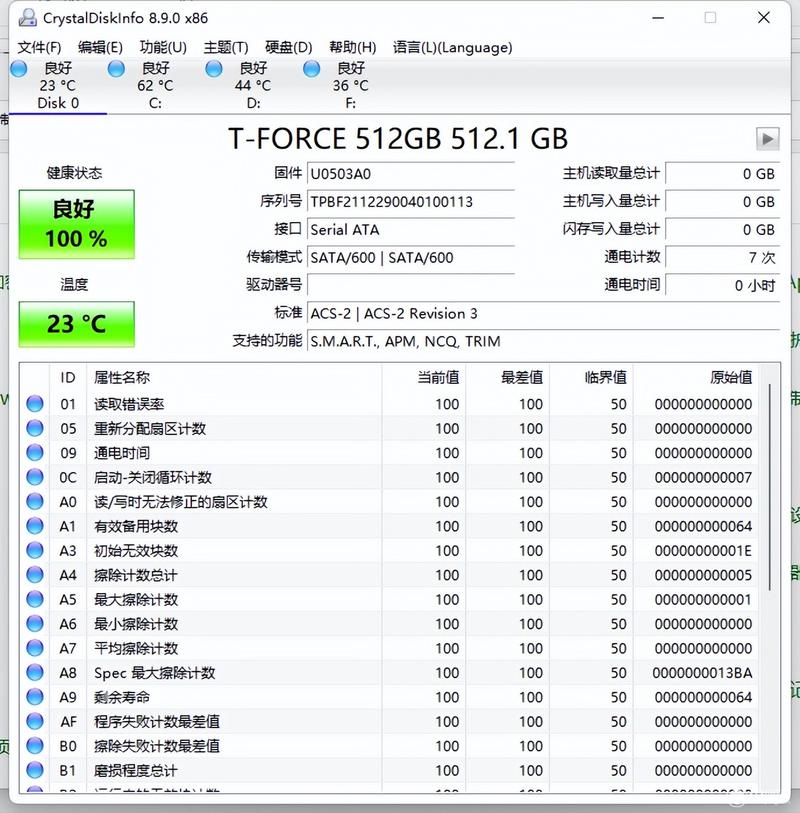The image size is (800, 813).
Task: Click the CrystalDiskInfo title bar app icon
Action: [27, 18]
